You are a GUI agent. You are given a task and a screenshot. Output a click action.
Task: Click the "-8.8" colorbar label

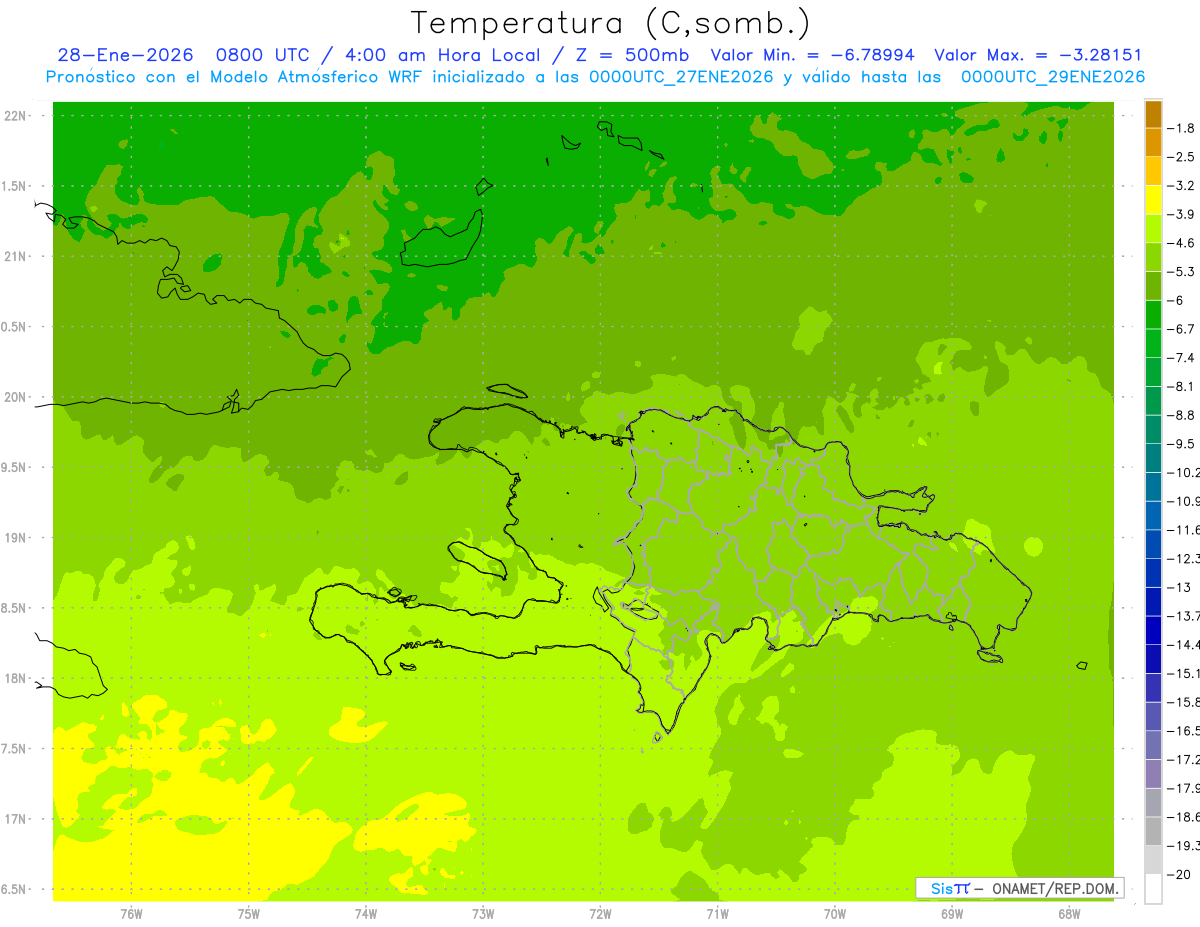(1182, 415)
